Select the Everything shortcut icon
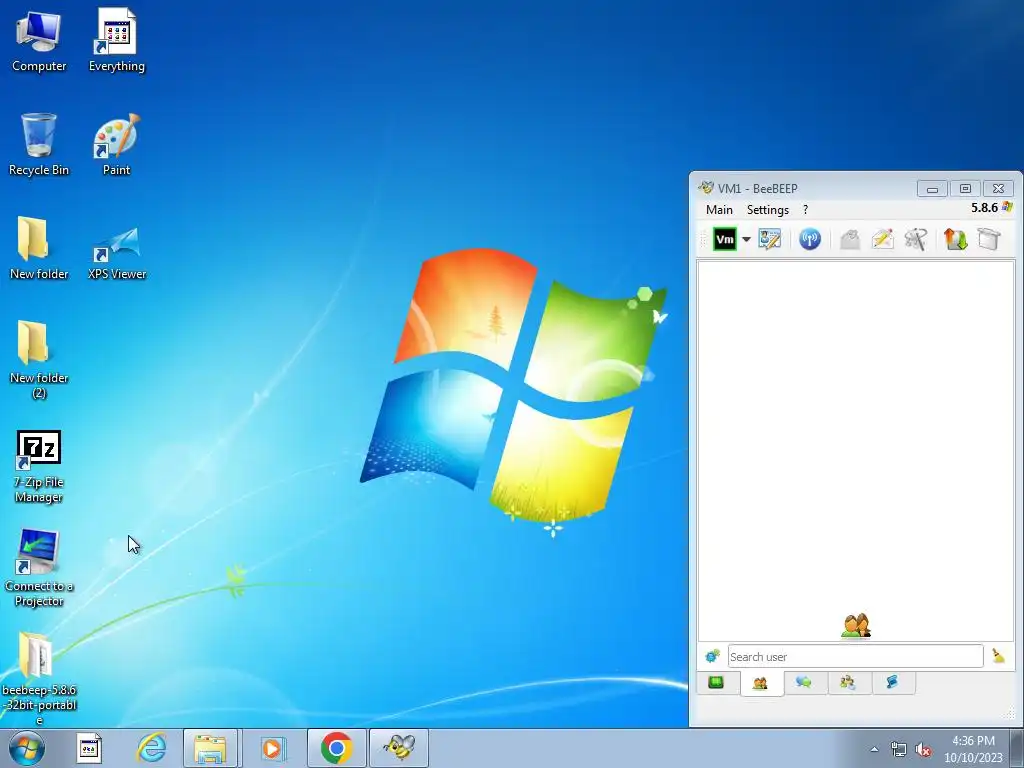1024x768 pixels. click(x=117, y=40)
